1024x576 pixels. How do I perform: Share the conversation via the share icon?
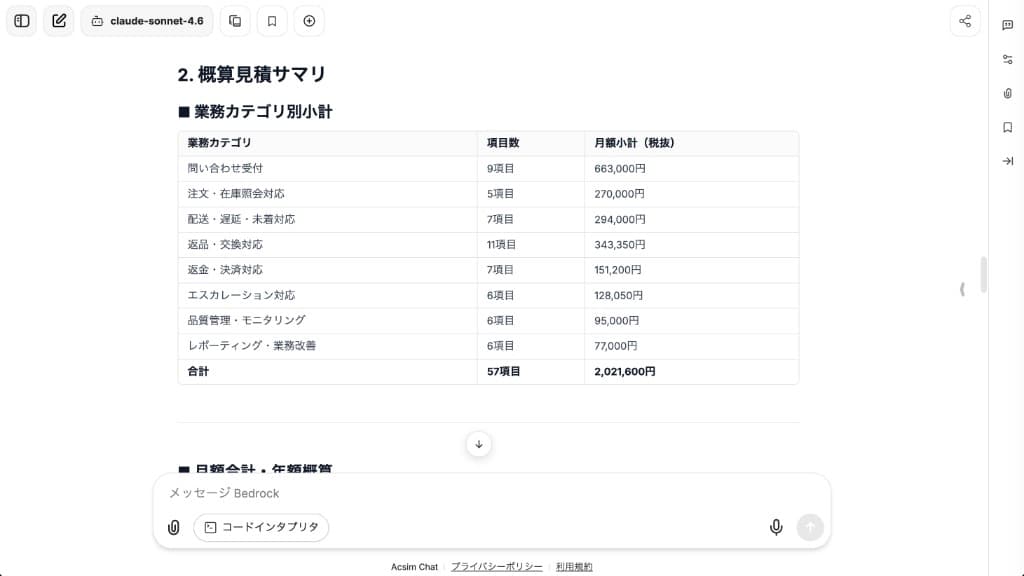coord(964,20)
